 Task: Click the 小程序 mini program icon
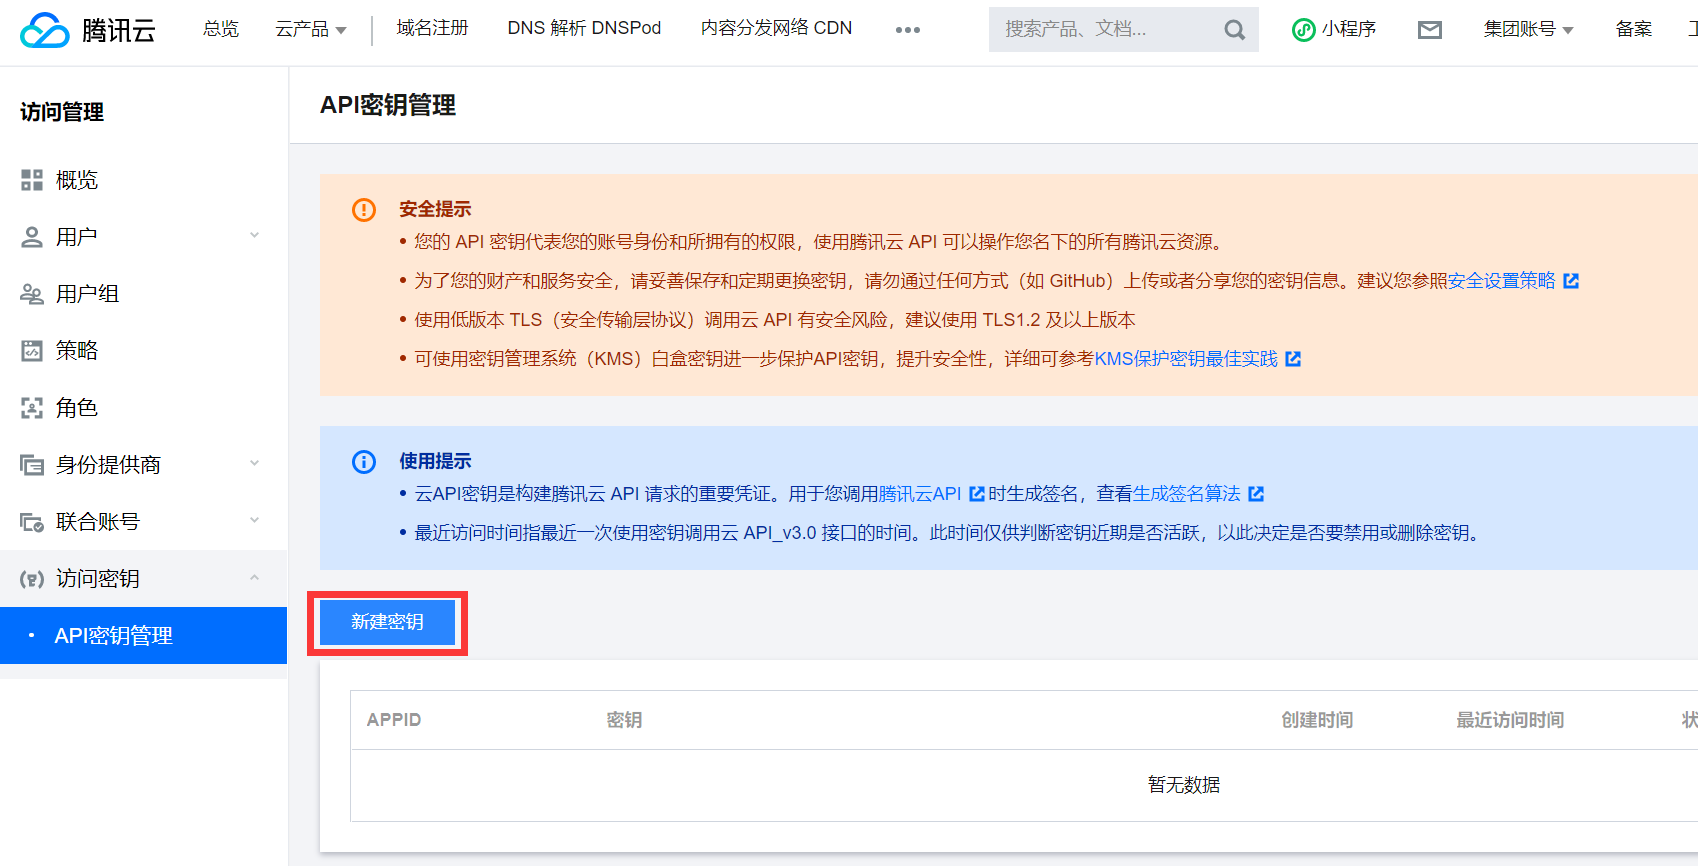pos(1304,30)
